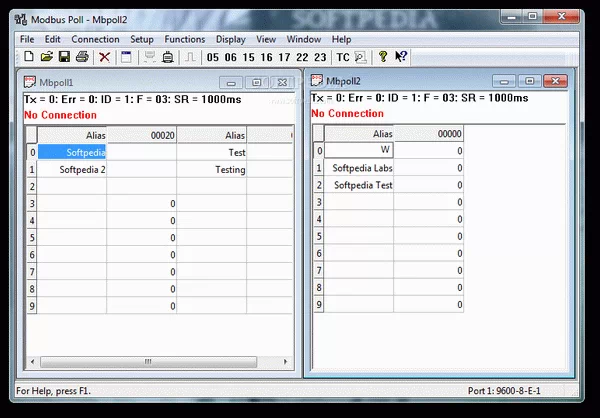The width and height of the screenshot is (600, 418).
Task: Open function 05 write single coil
Action: pos(212,57)
